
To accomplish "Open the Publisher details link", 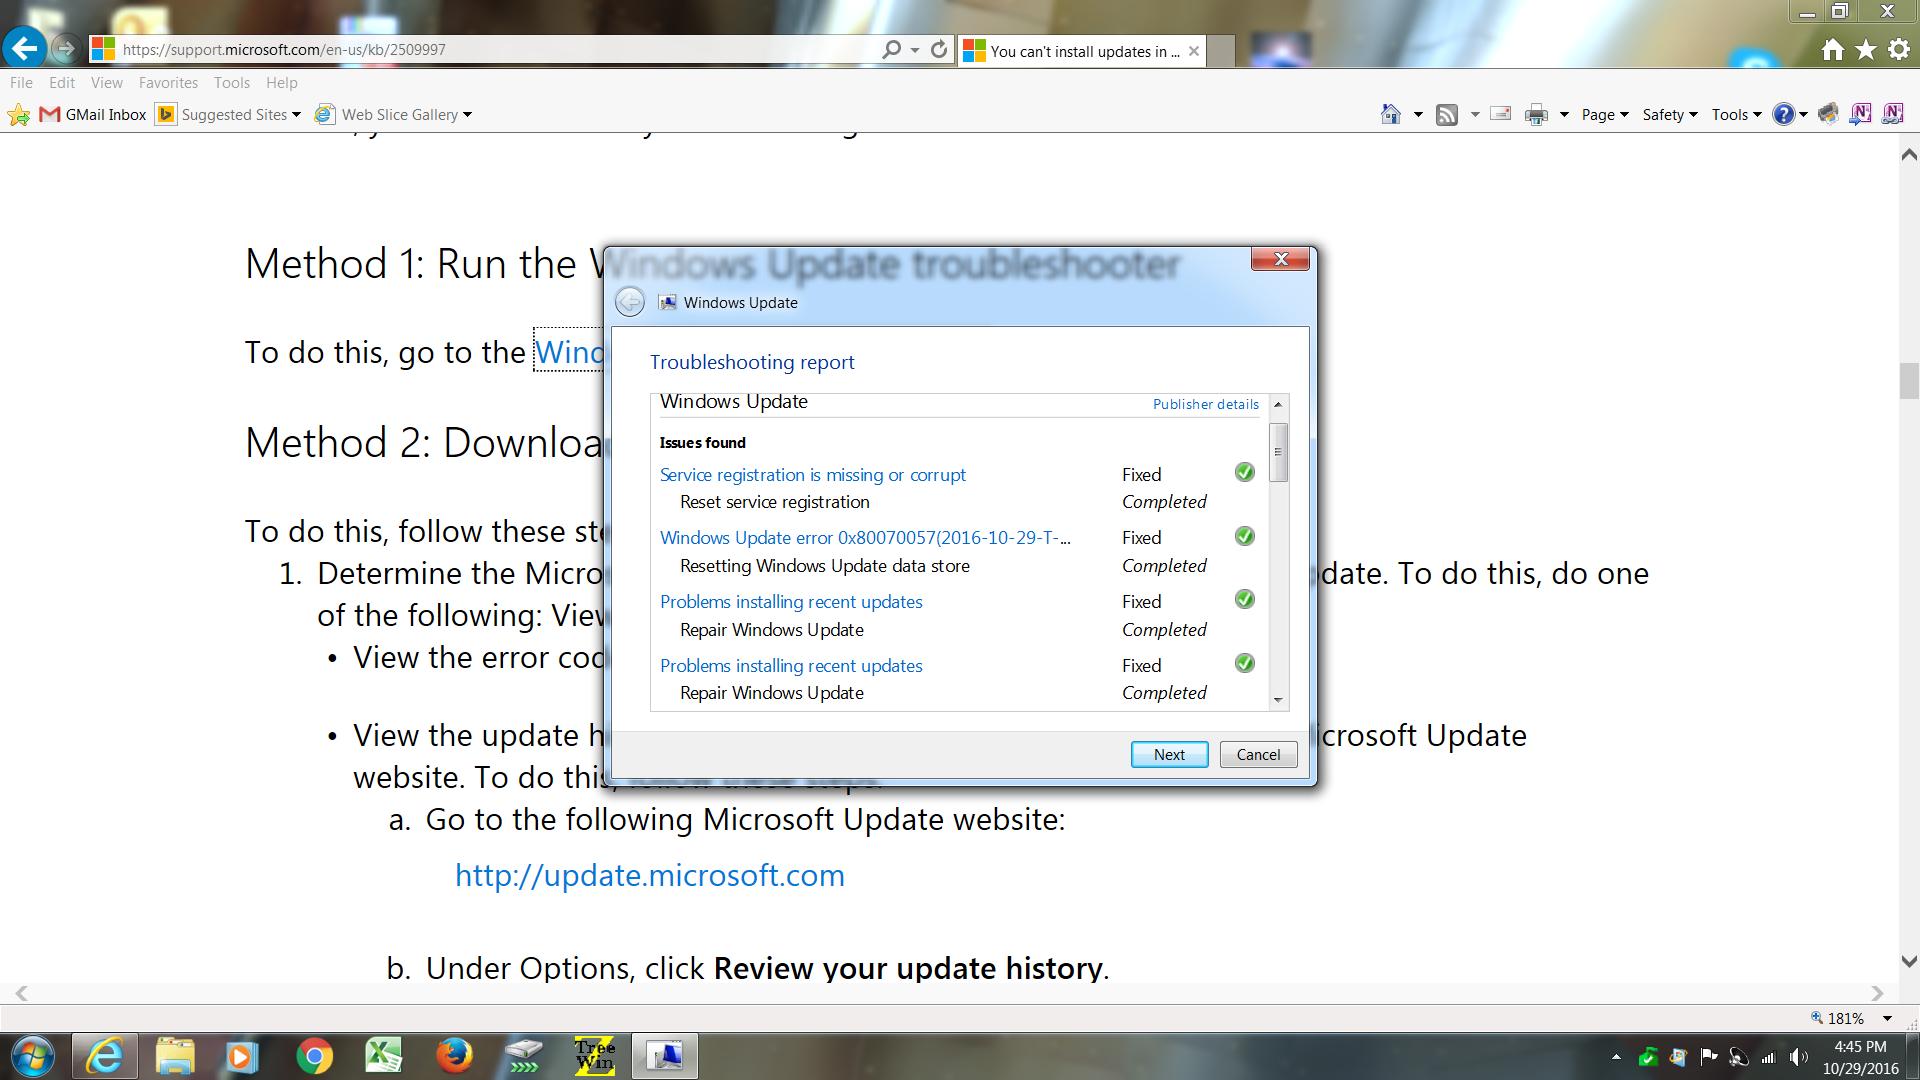I will pos(1205,404).
